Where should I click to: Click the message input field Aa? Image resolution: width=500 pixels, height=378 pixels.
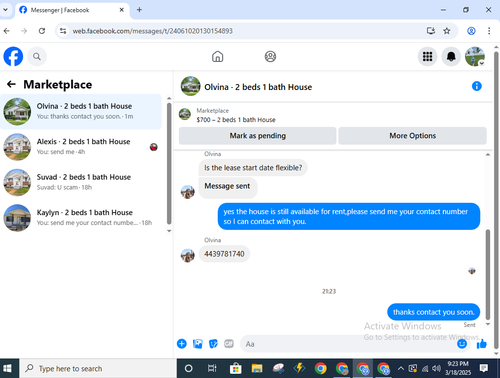tap(347, 344)
